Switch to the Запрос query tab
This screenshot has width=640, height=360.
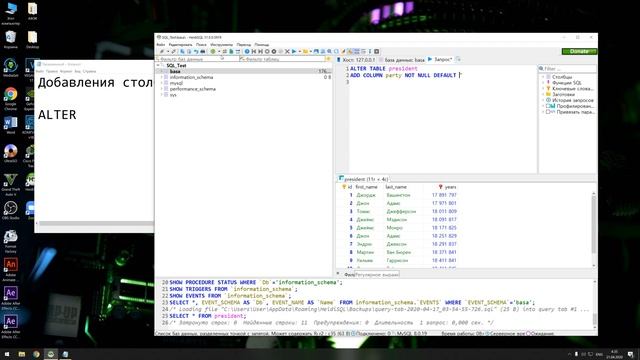tap(440, 60)
